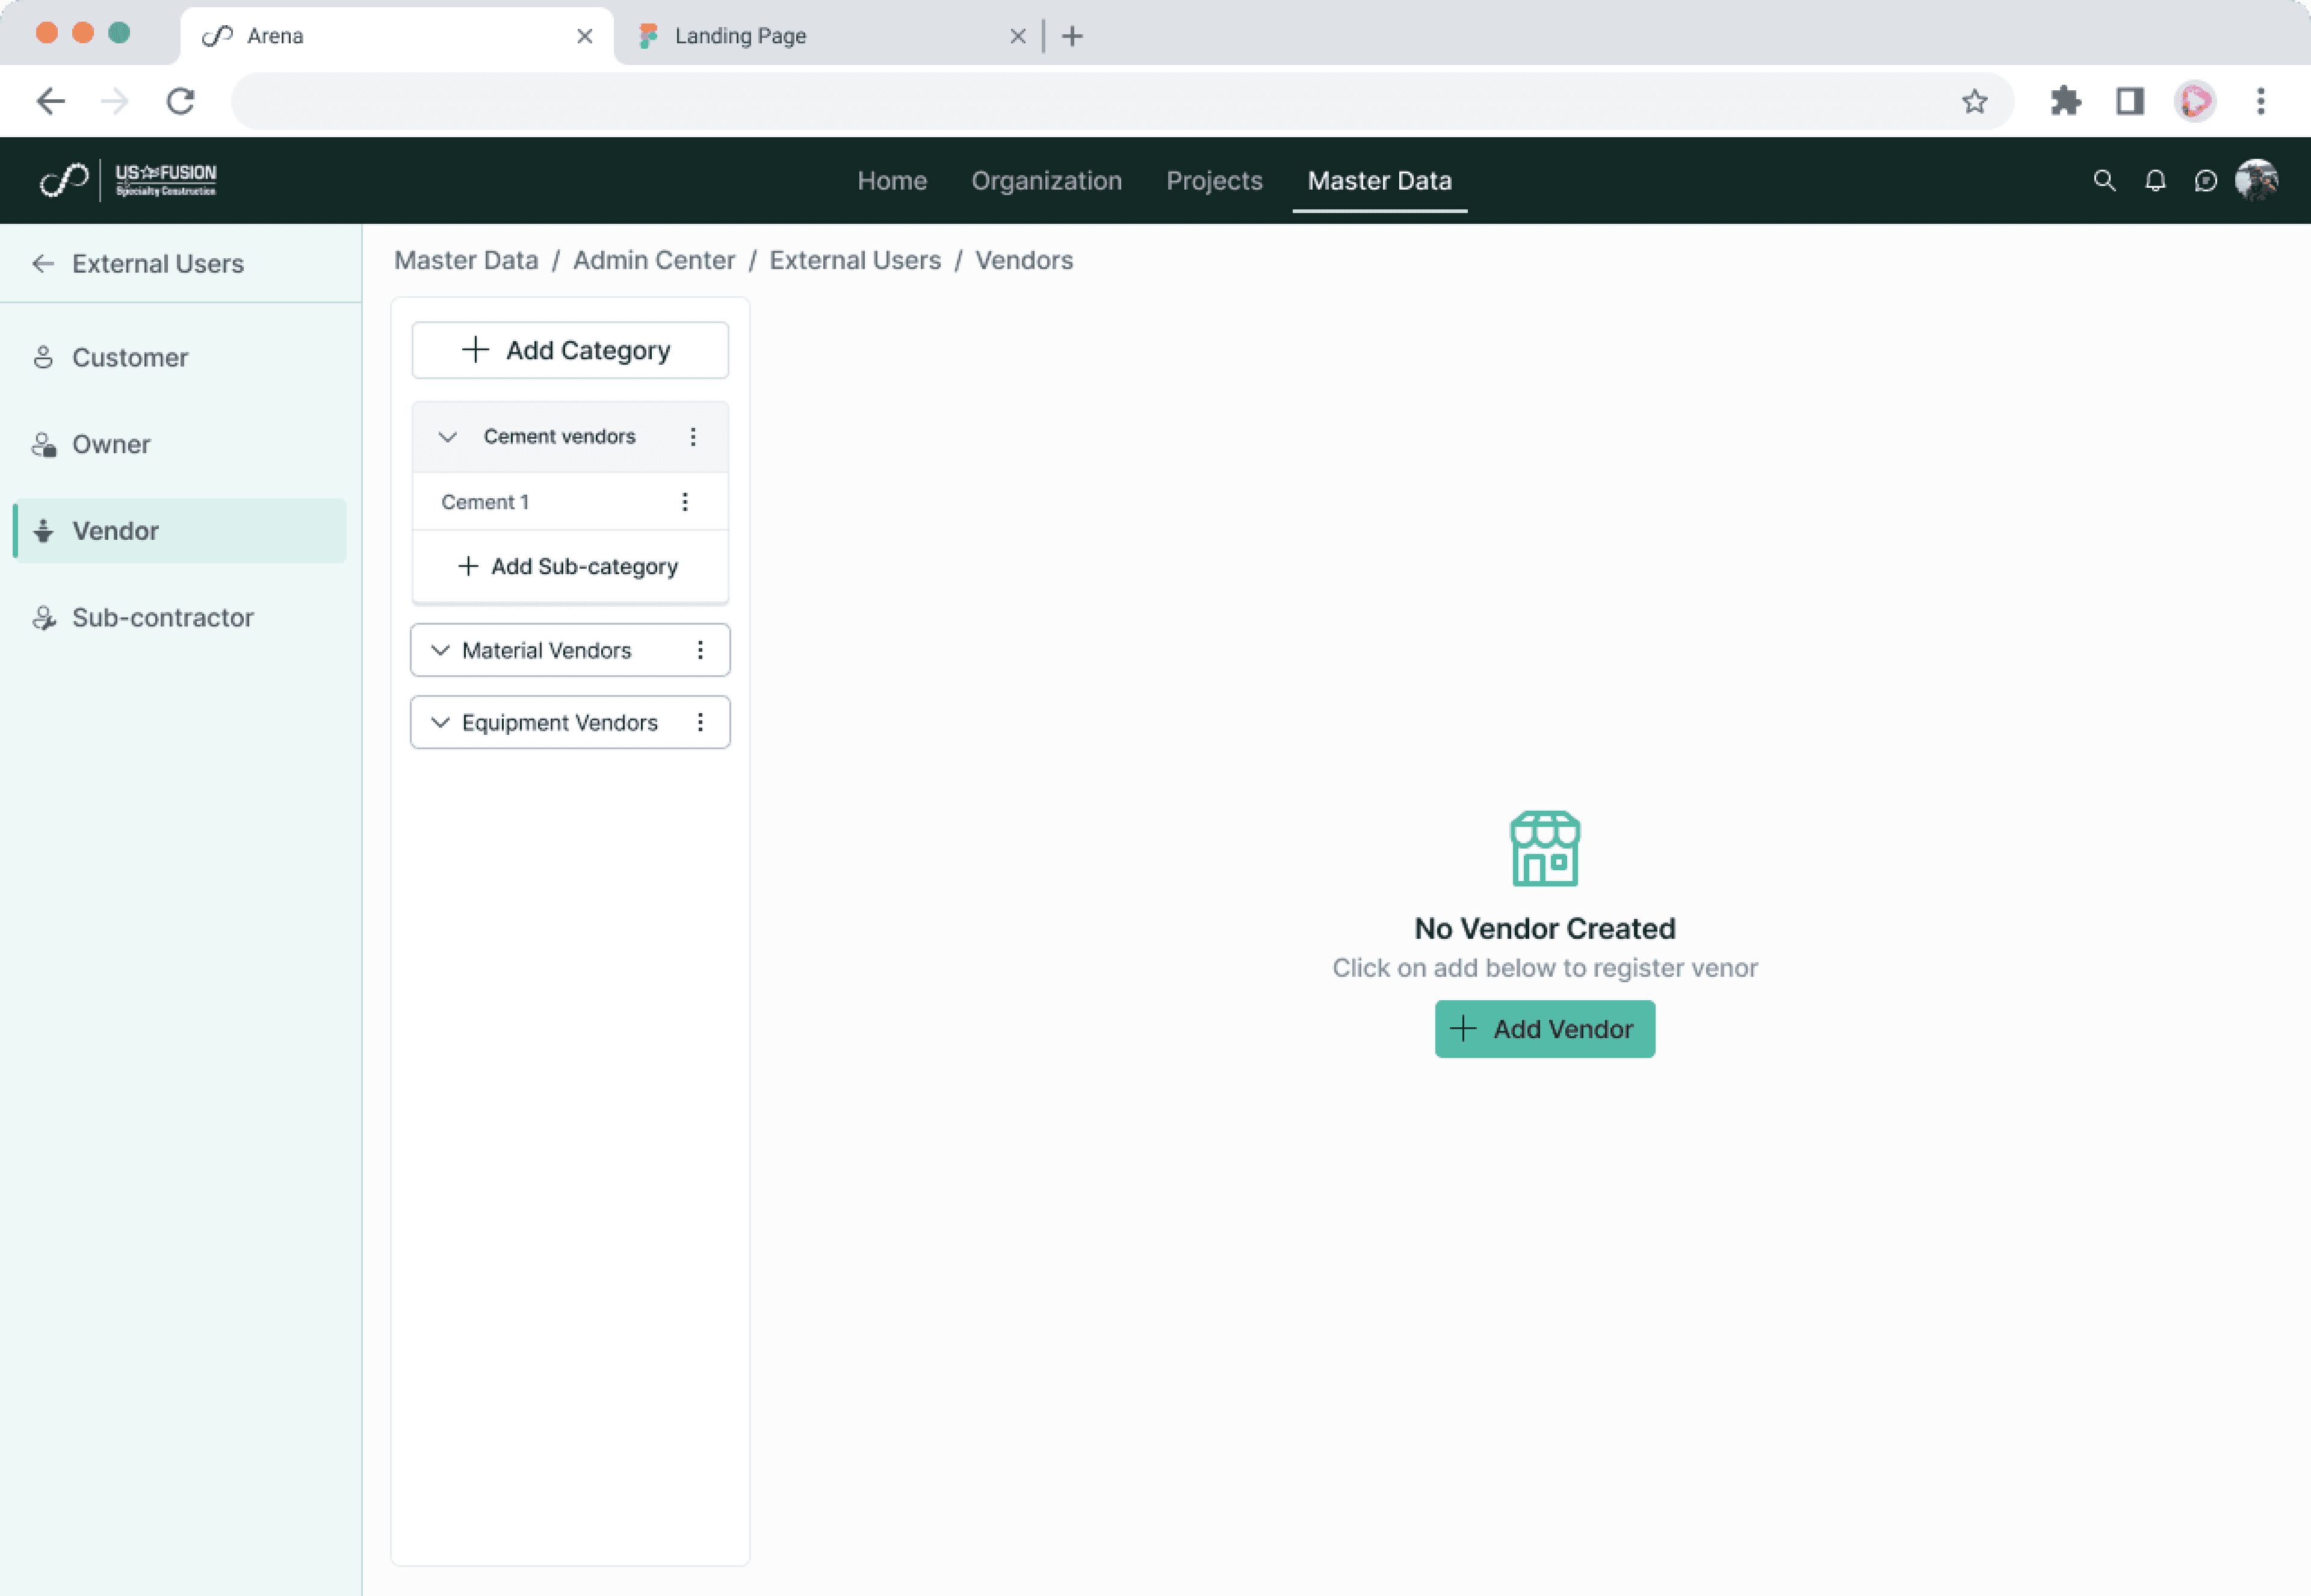Open notifications bell icon
The image size is (2311, 1596).
coord(2155,181)
